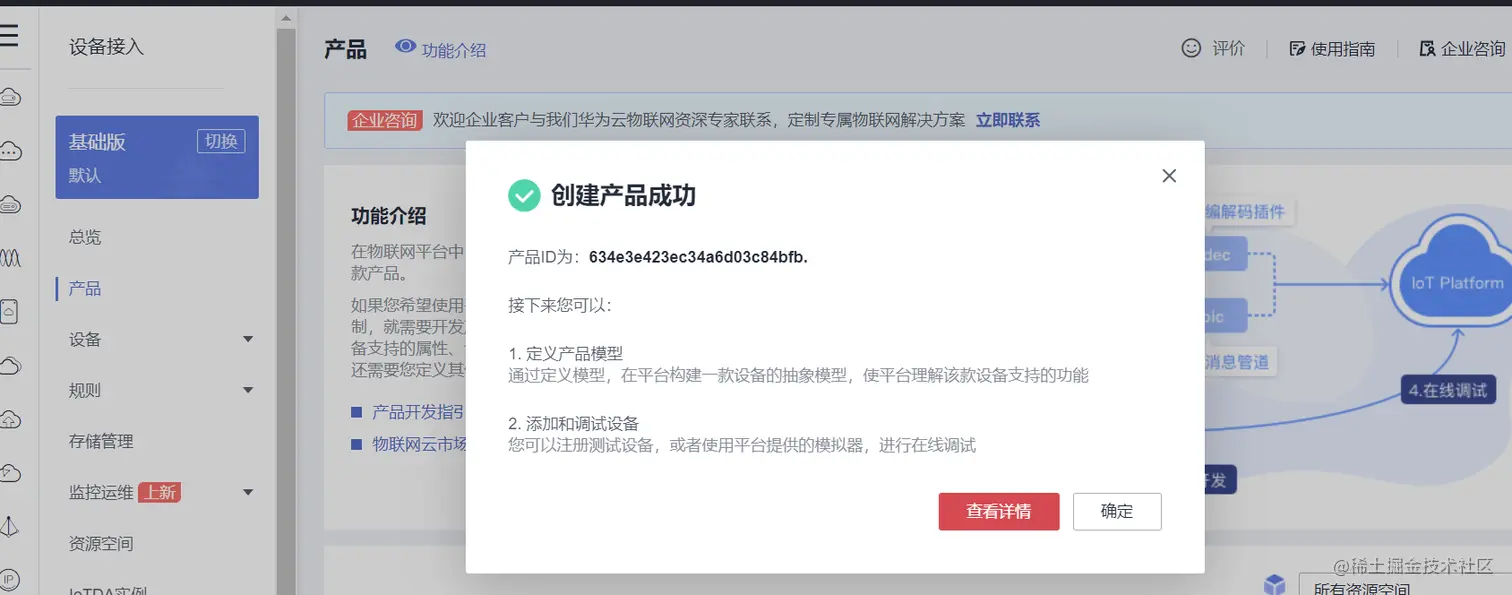The image size is (1512, 595).
Task: Click the 查看详情 button
Action: [999, 511]
